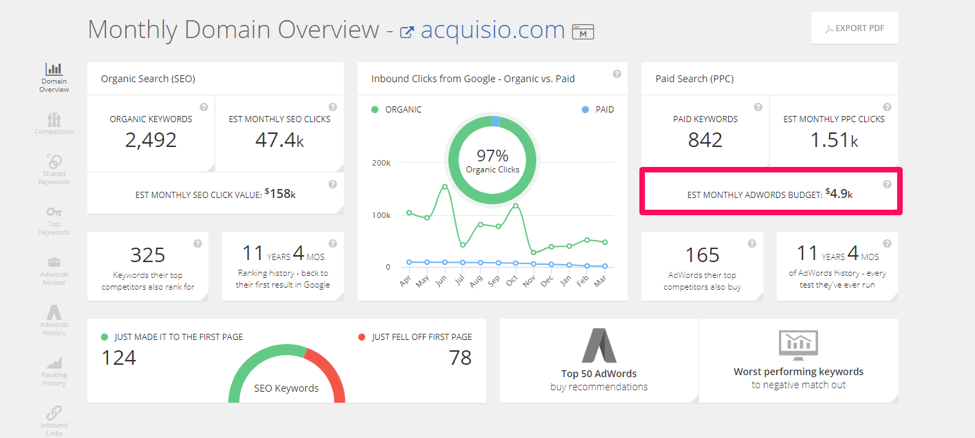Open Domain Overview in the sidebar

(x=54, y=78)
